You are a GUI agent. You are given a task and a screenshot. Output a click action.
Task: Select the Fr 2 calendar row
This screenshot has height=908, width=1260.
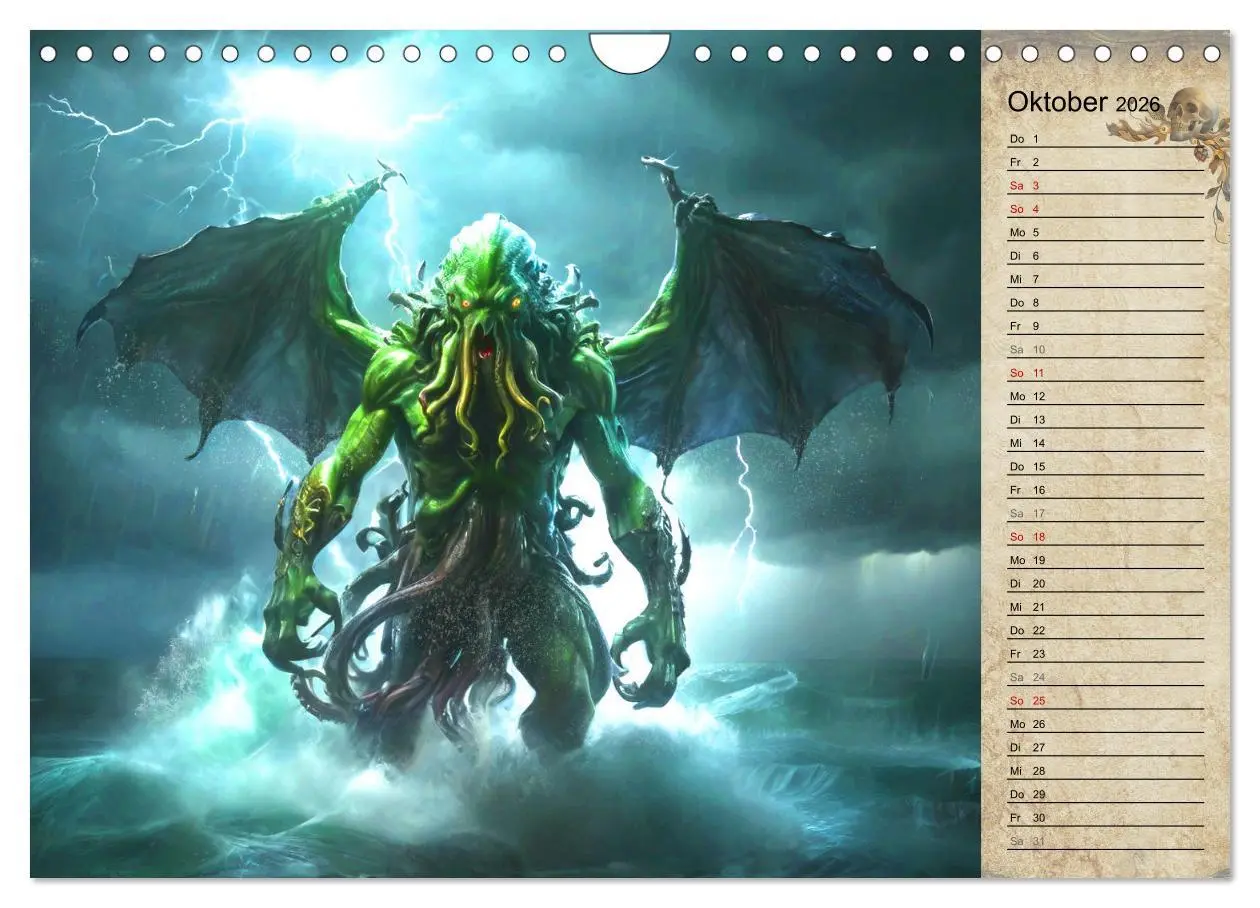click(x=1105, y=162)
